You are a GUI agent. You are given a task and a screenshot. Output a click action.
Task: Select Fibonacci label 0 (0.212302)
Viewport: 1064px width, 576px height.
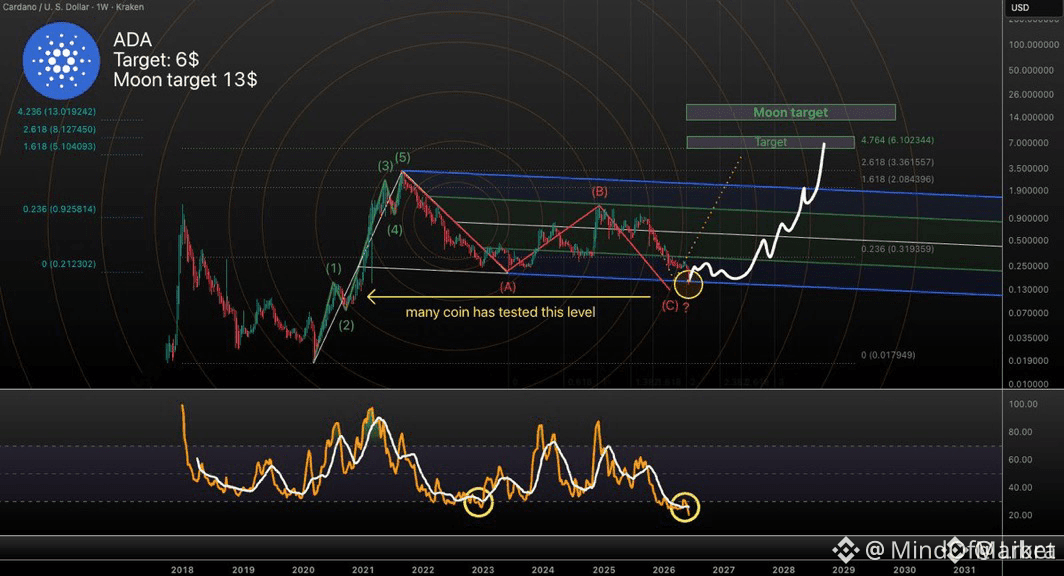[69, 263]
